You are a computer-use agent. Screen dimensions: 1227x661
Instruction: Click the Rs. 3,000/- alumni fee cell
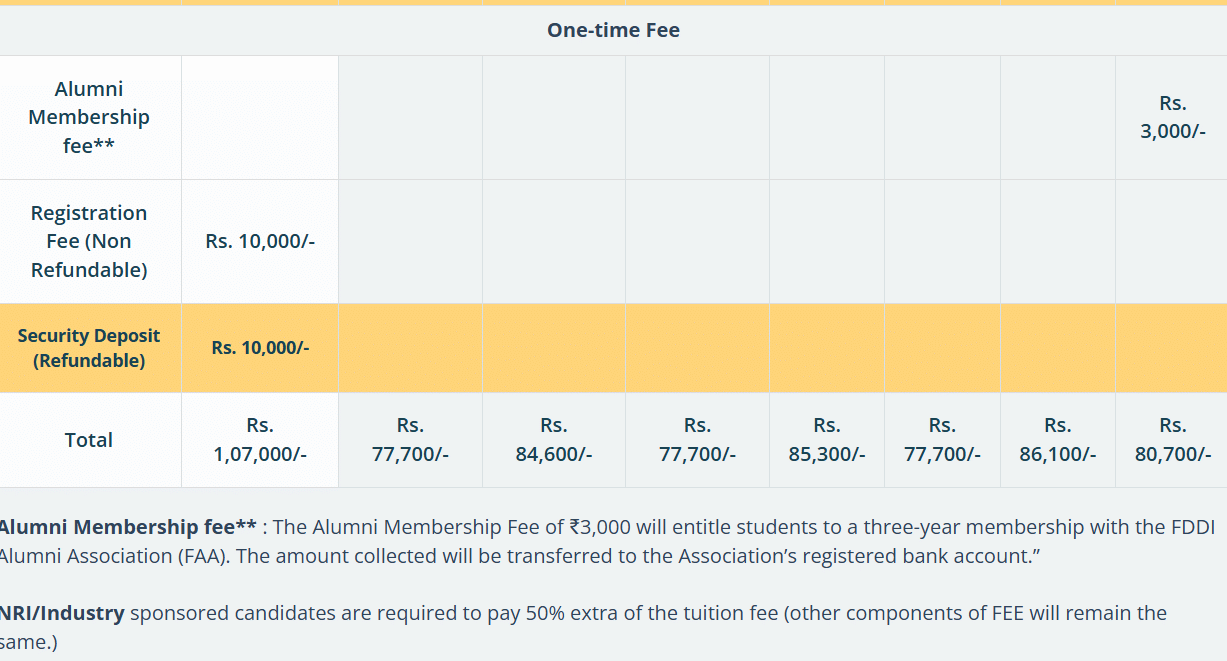(x=1172, y=117)
